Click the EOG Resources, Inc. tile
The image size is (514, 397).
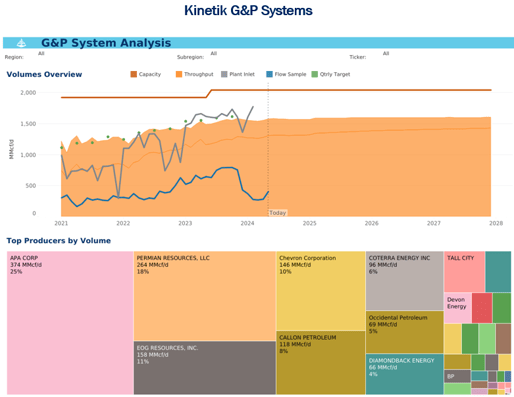(205, 368)
